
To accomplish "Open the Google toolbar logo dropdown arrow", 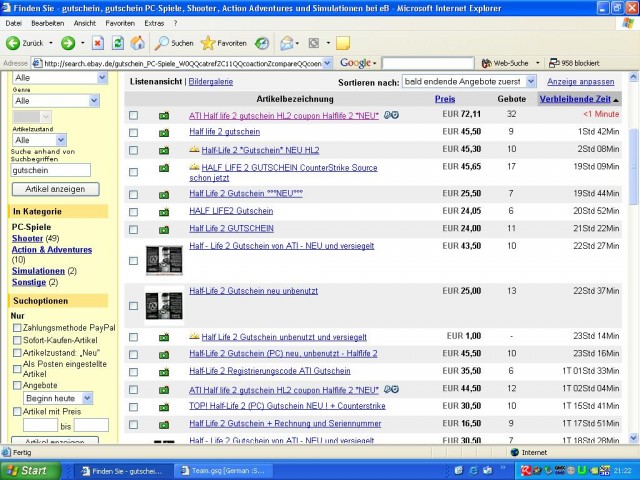I will coord(374,63).
